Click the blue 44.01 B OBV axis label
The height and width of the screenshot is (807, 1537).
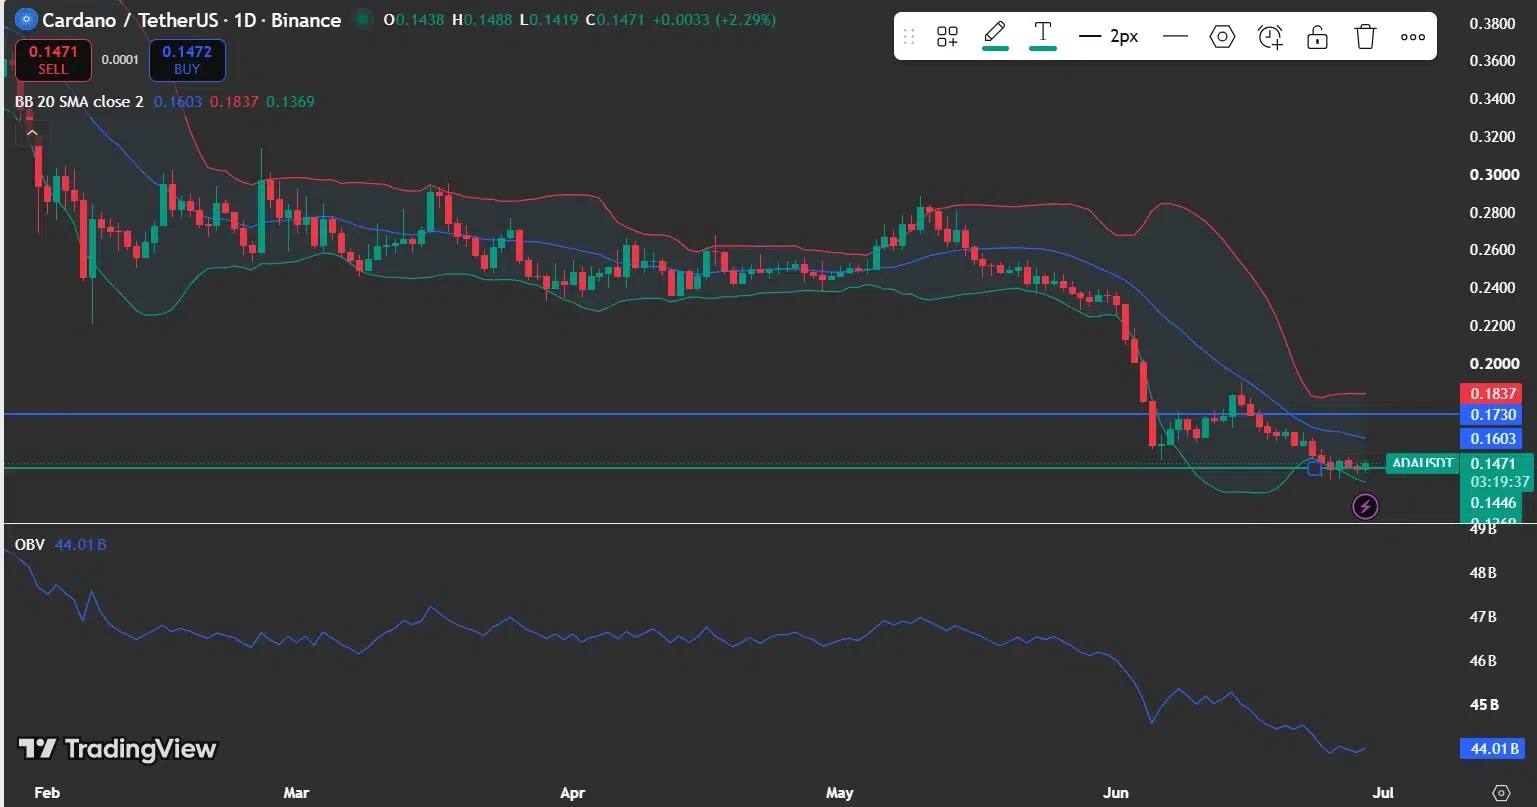point(1491,748)
